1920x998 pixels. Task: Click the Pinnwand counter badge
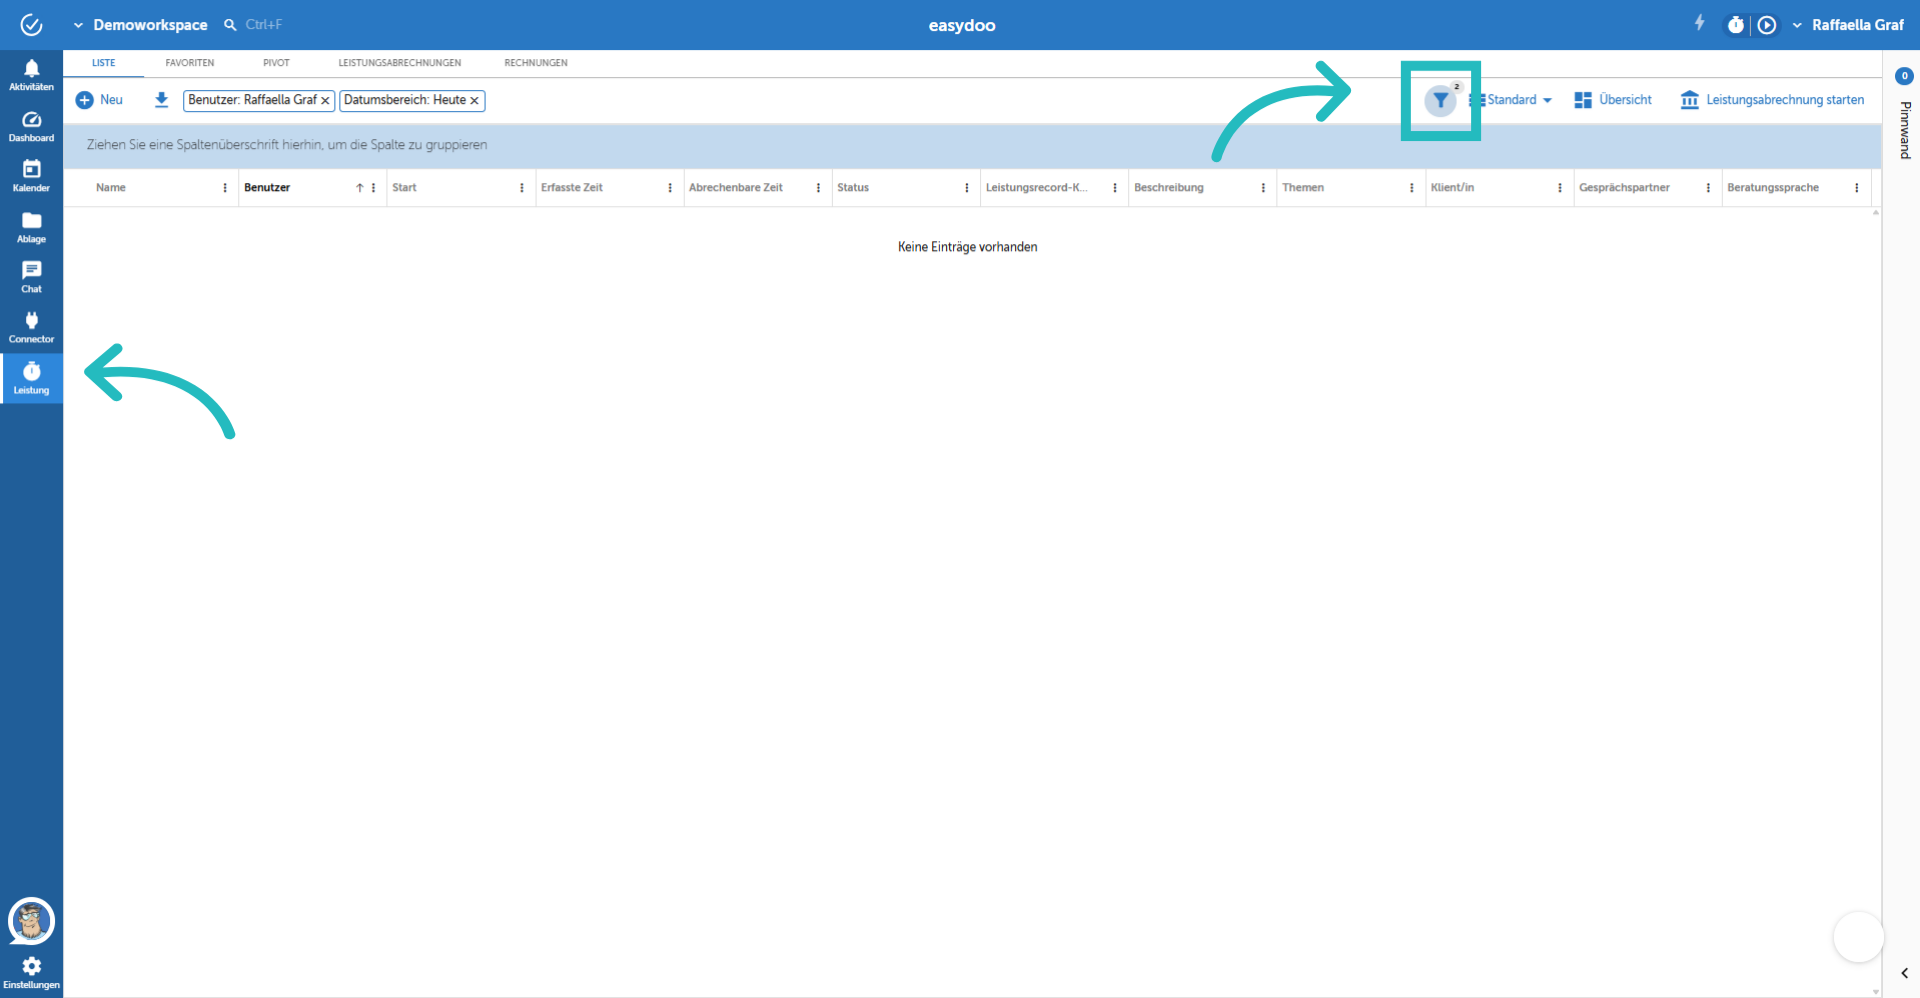(1904, 76)
